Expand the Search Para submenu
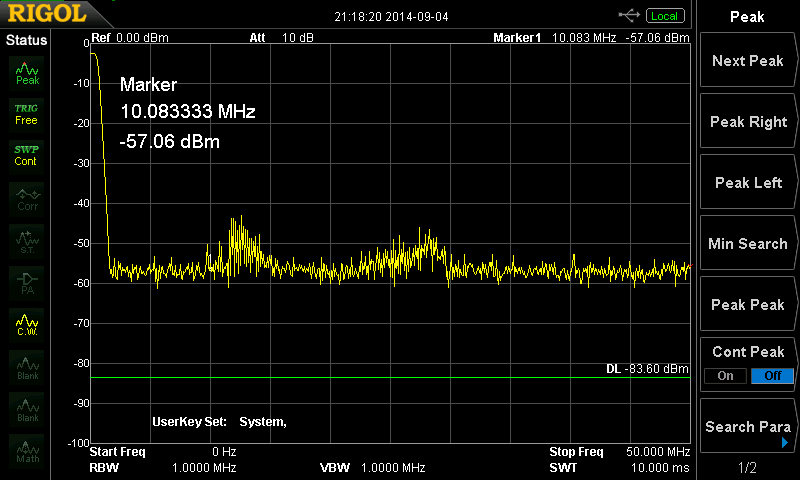The height and width of the screenshot is (480, 800). (x=747, y=427)
